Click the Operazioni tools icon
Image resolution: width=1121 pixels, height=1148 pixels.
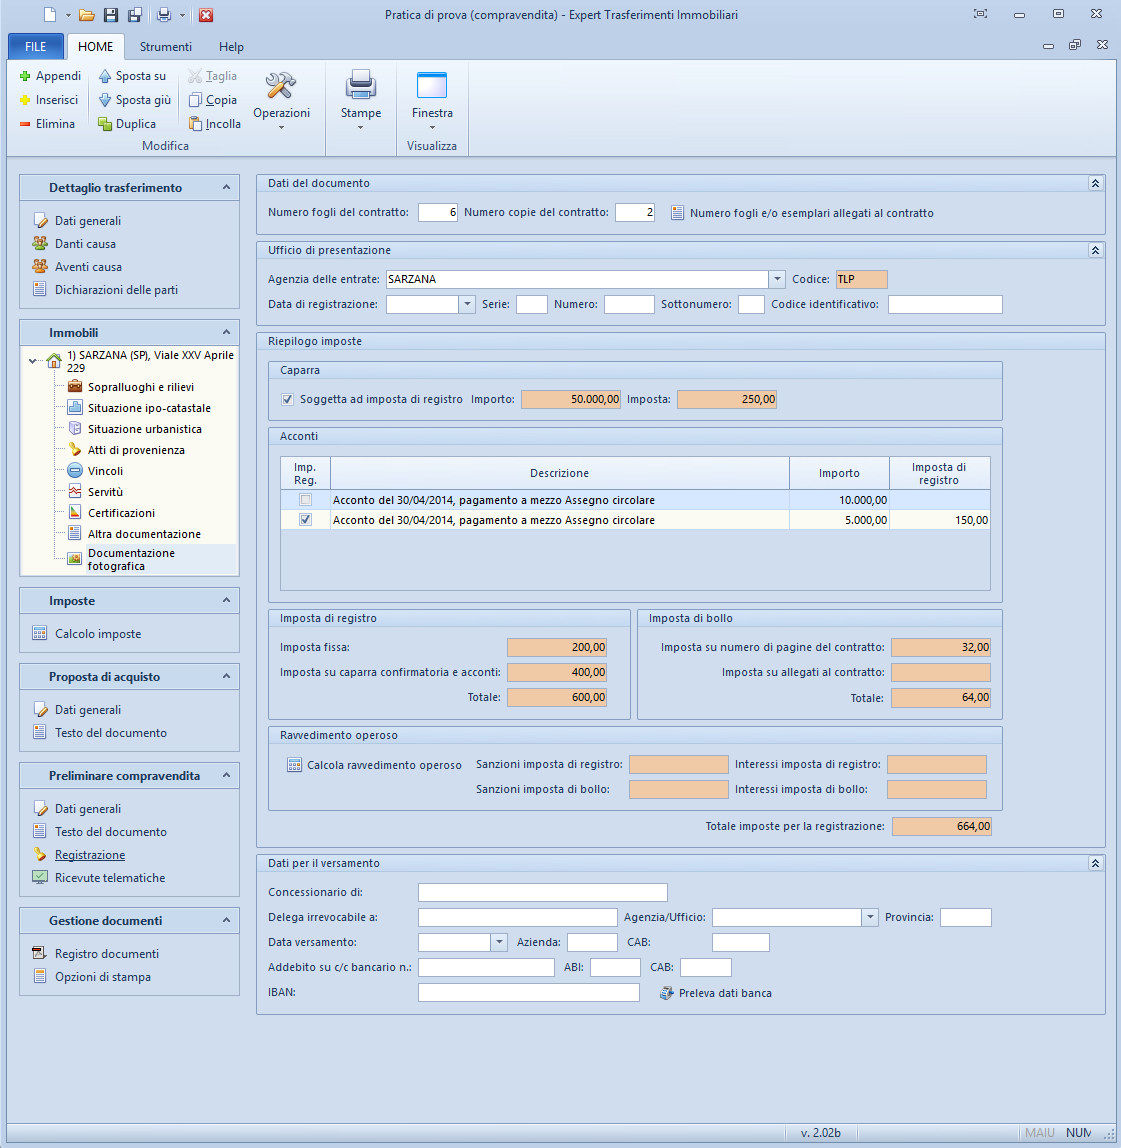(x=281, y=87)
